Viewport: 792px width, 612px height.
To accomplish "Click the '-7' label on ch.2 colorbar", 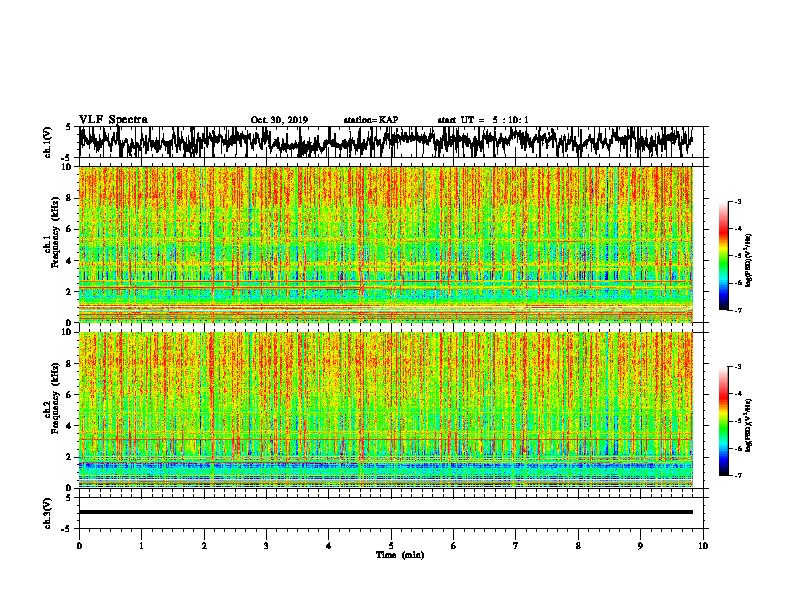I will pos(738,475).
